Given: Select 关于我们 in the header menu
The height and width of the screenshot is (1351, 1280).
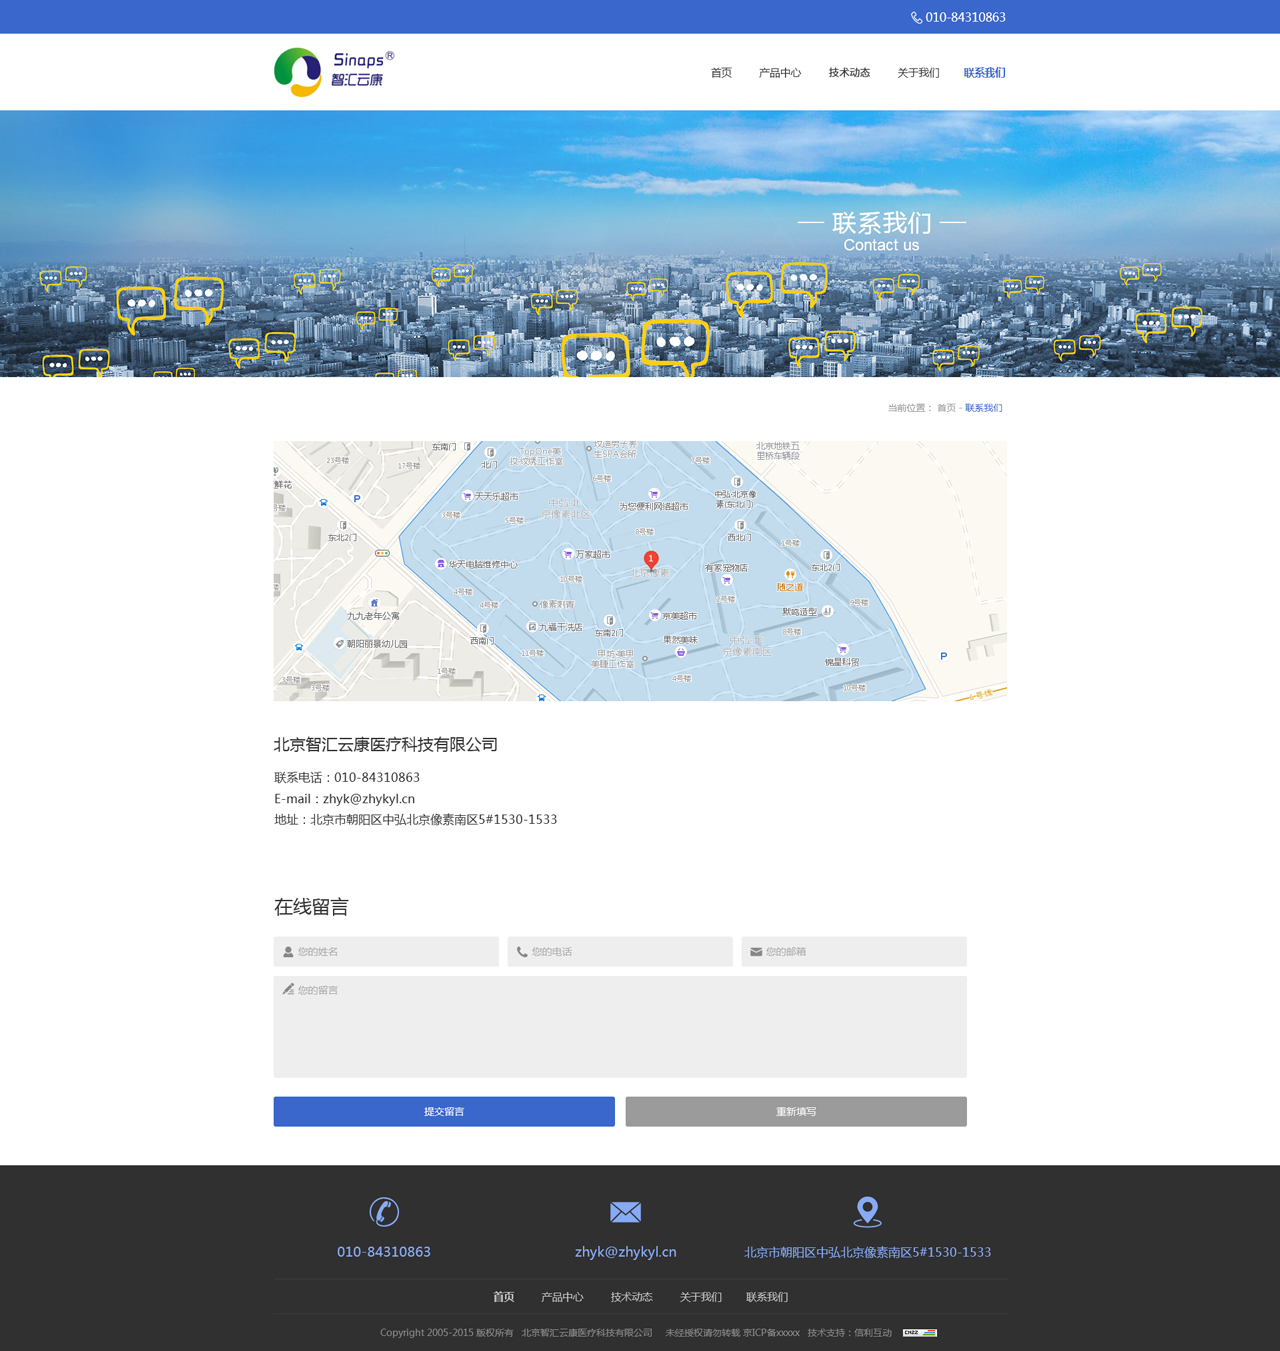Looking at the screenshot, I should pyautogui.click(x=918, y=73).
